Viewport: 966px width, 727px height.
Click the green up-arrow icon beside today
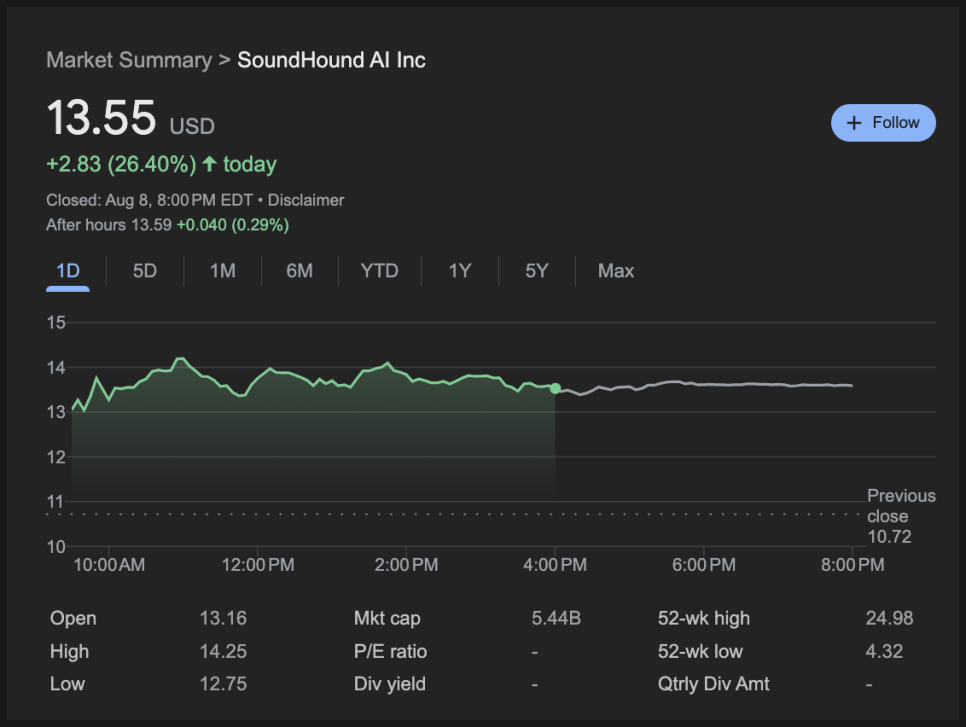click(x=209, y=164)
